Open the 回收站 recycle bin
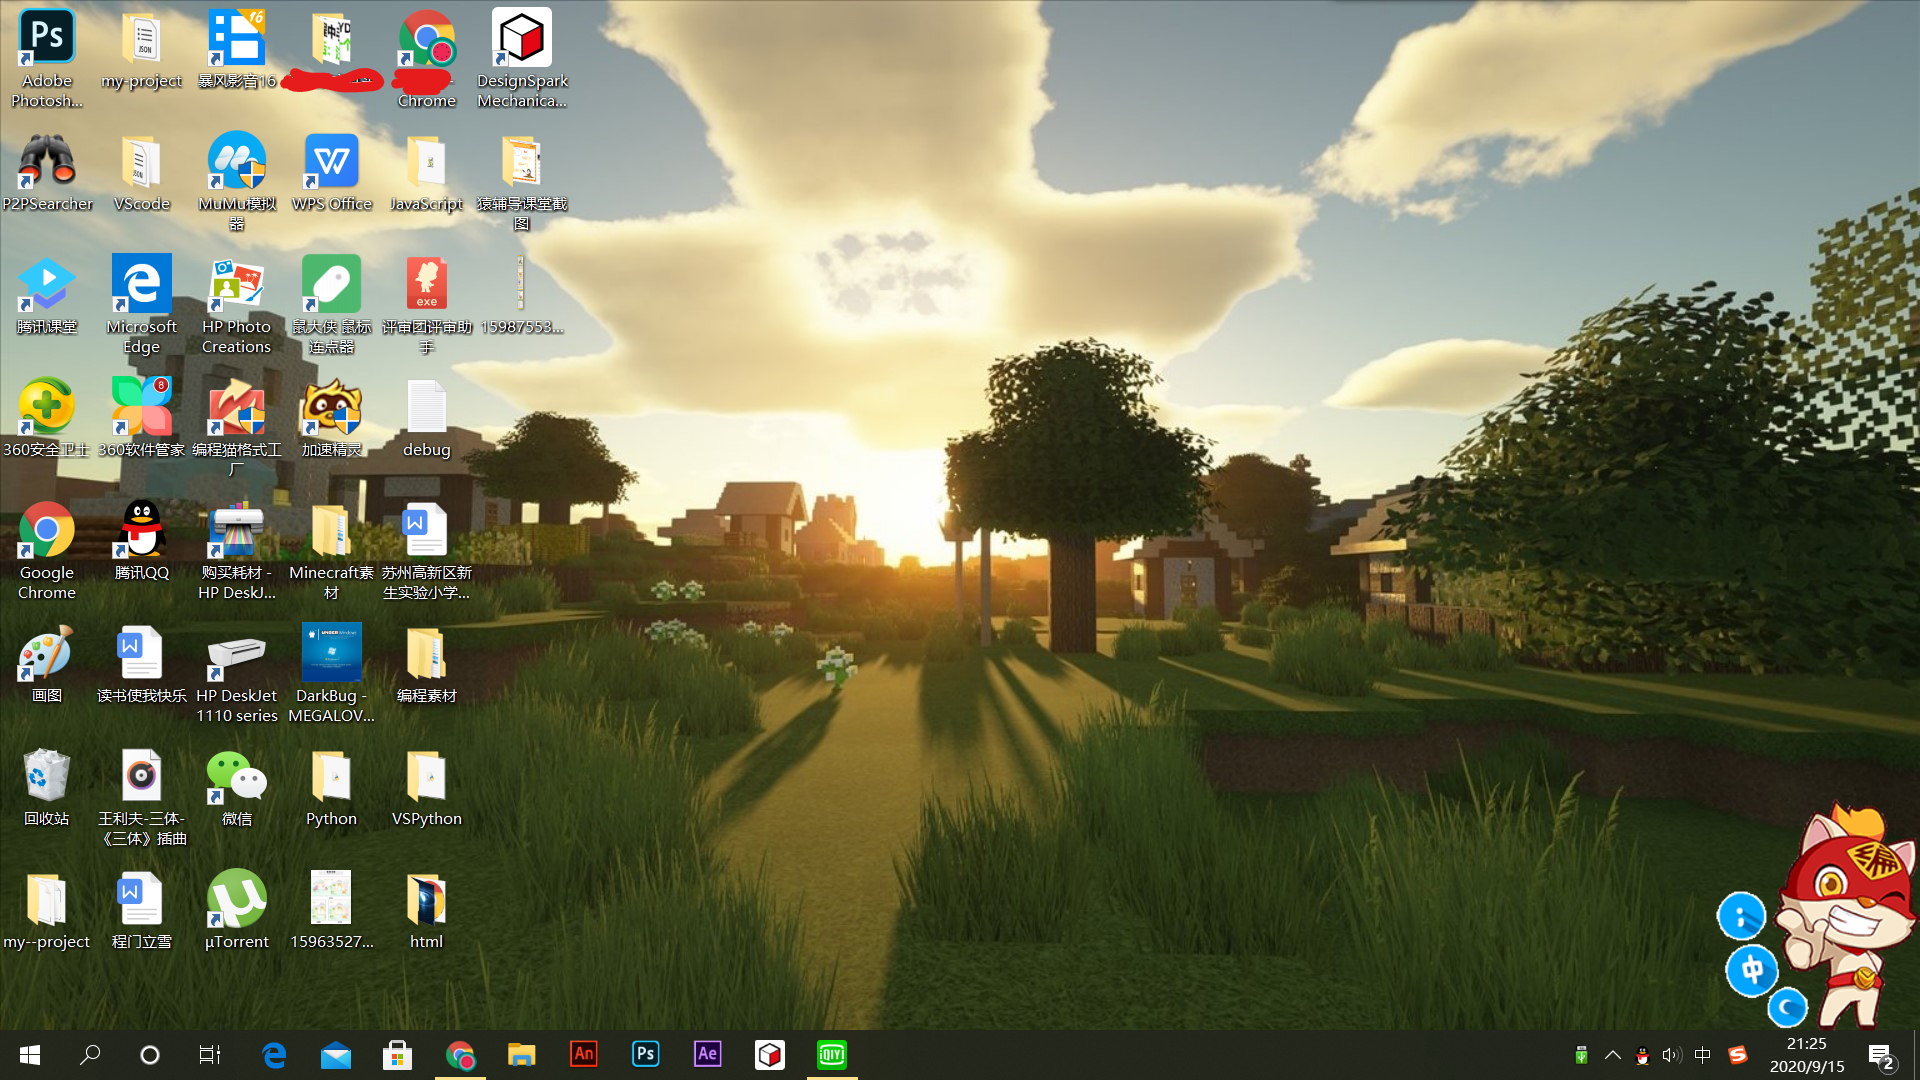The height and width of the screenshot is (1080, 1920). coord(47,787)
